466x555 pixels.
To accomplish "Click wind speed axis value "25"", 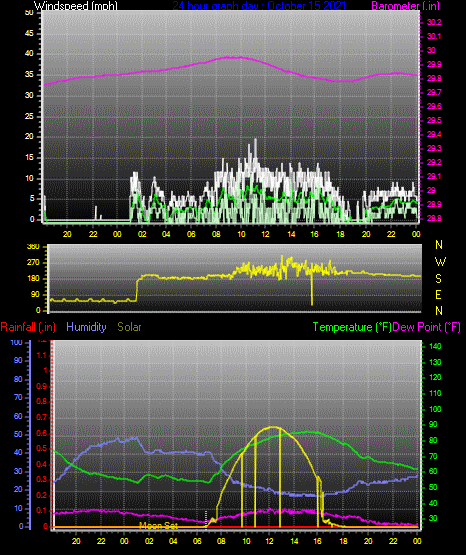I will click(x=29, y=116).
